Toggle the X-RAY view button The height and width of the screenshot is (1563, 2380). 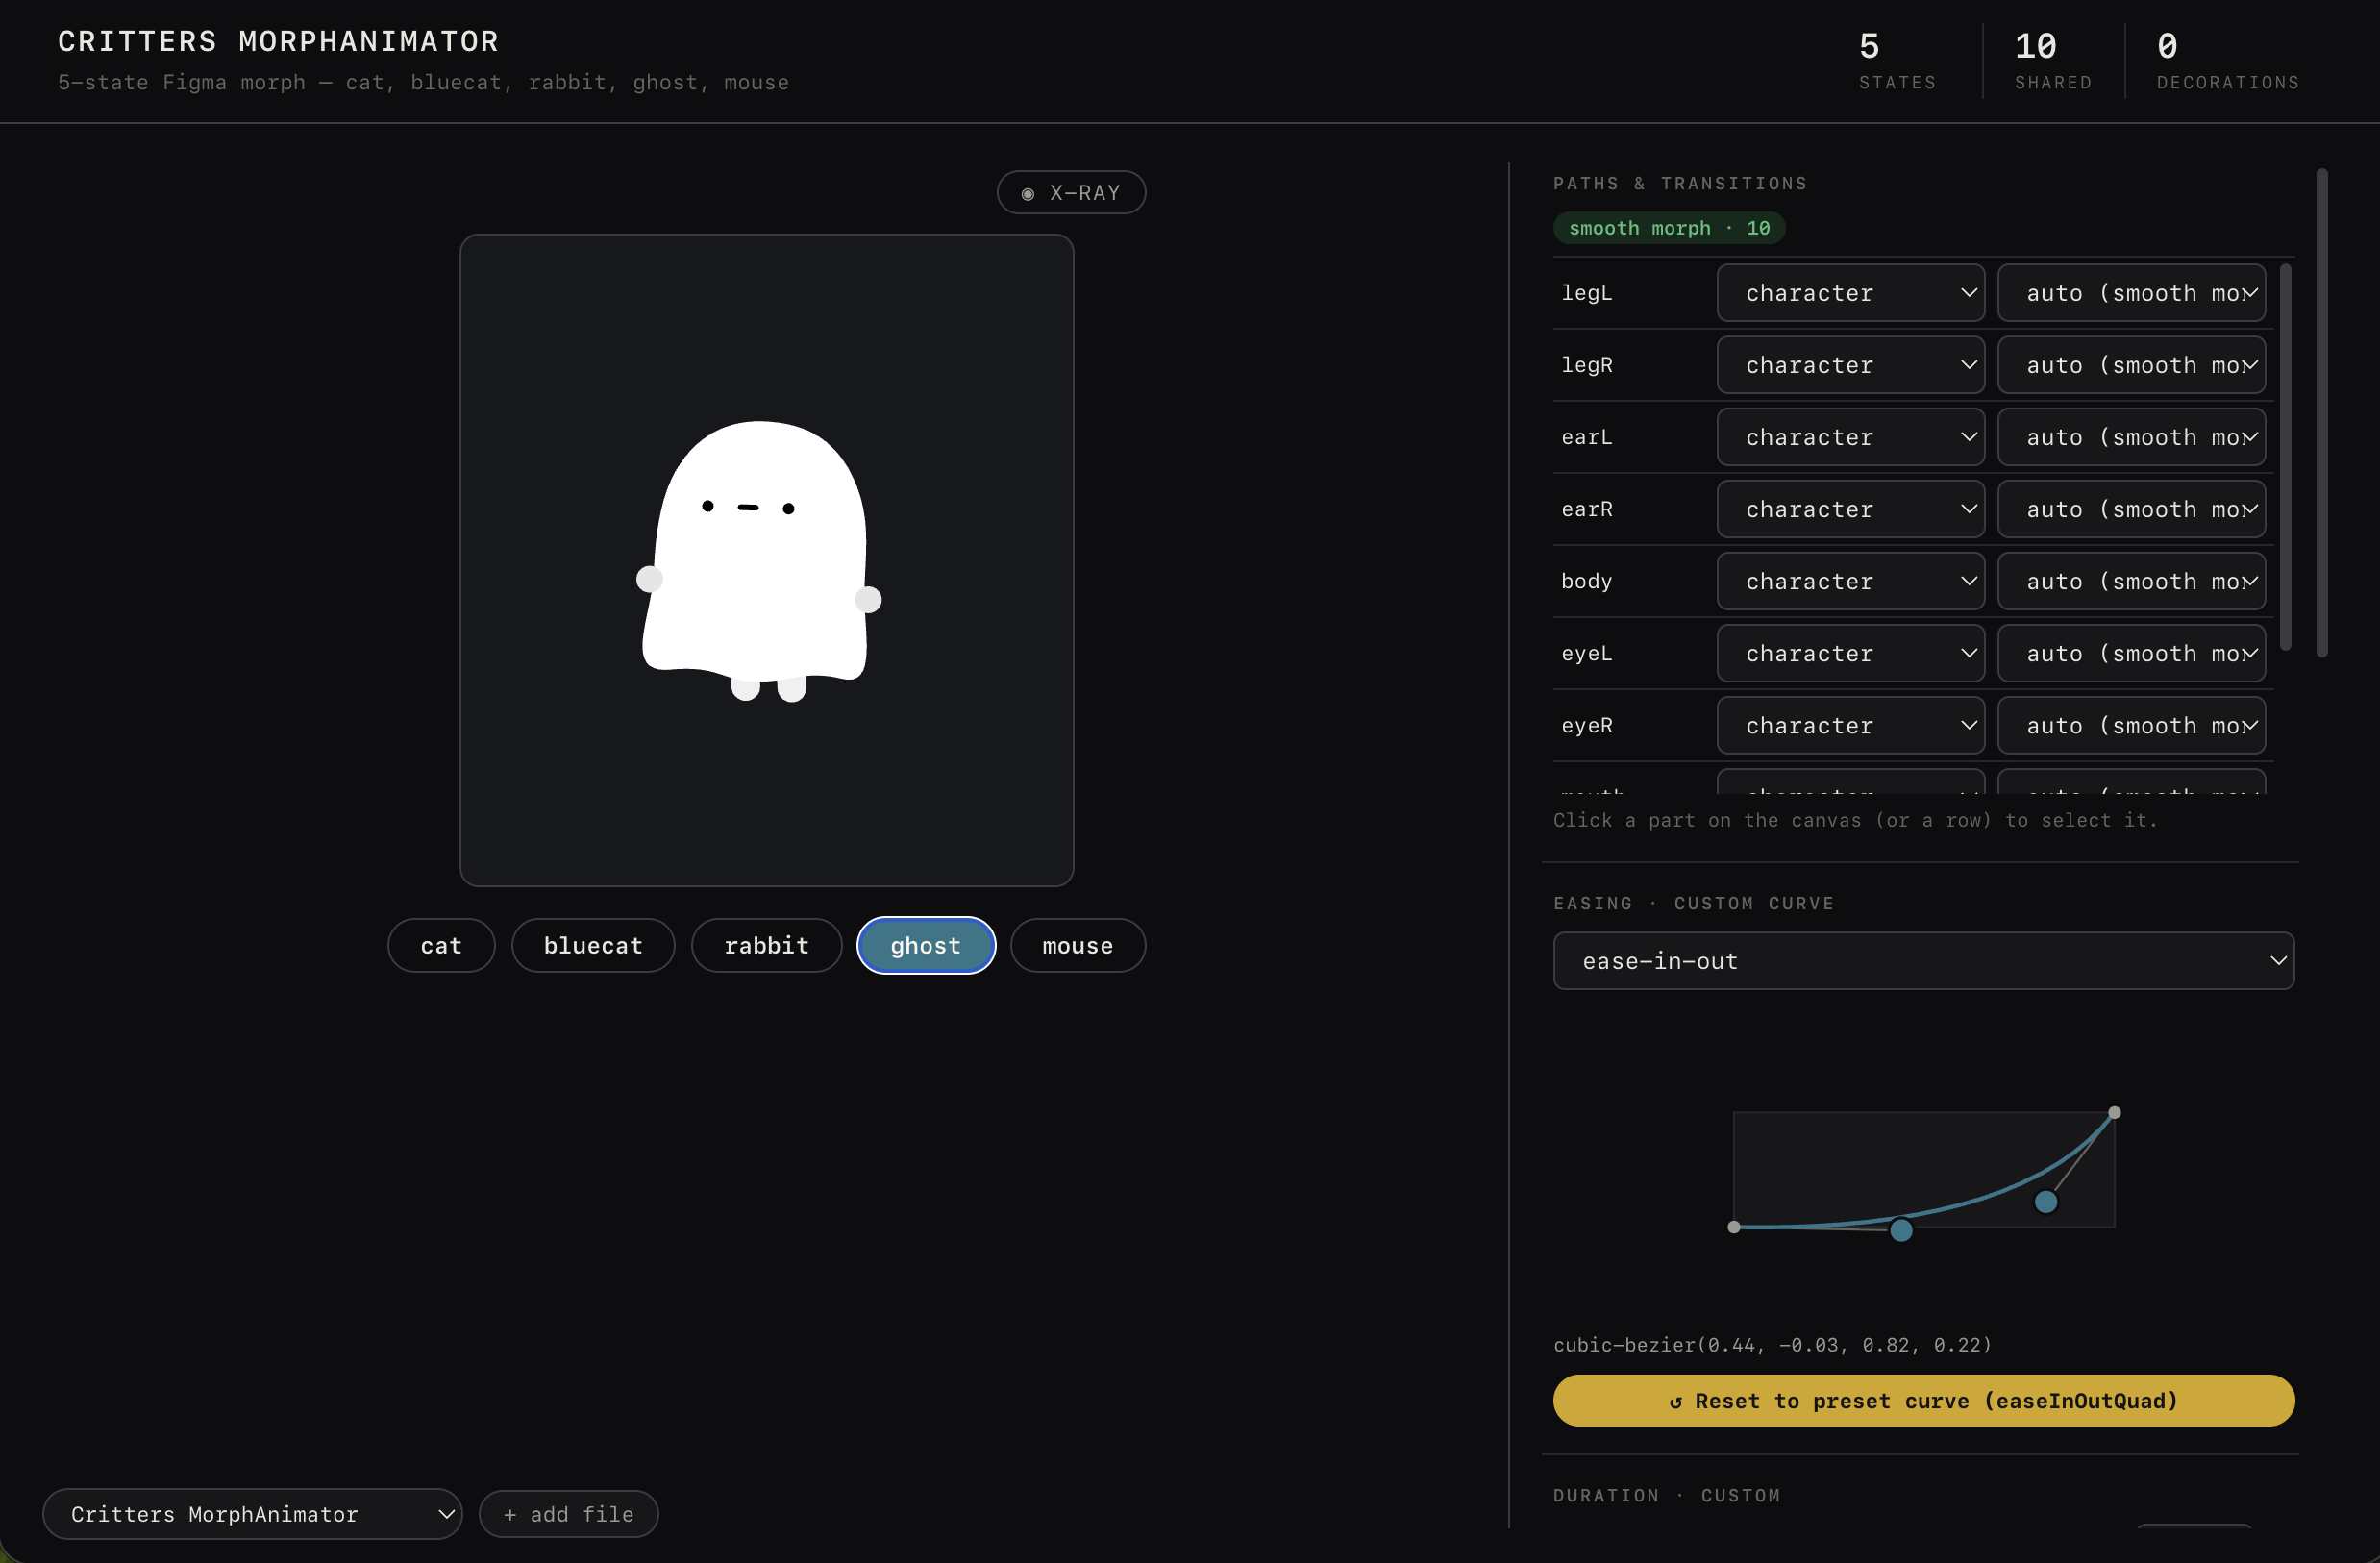1071,192
